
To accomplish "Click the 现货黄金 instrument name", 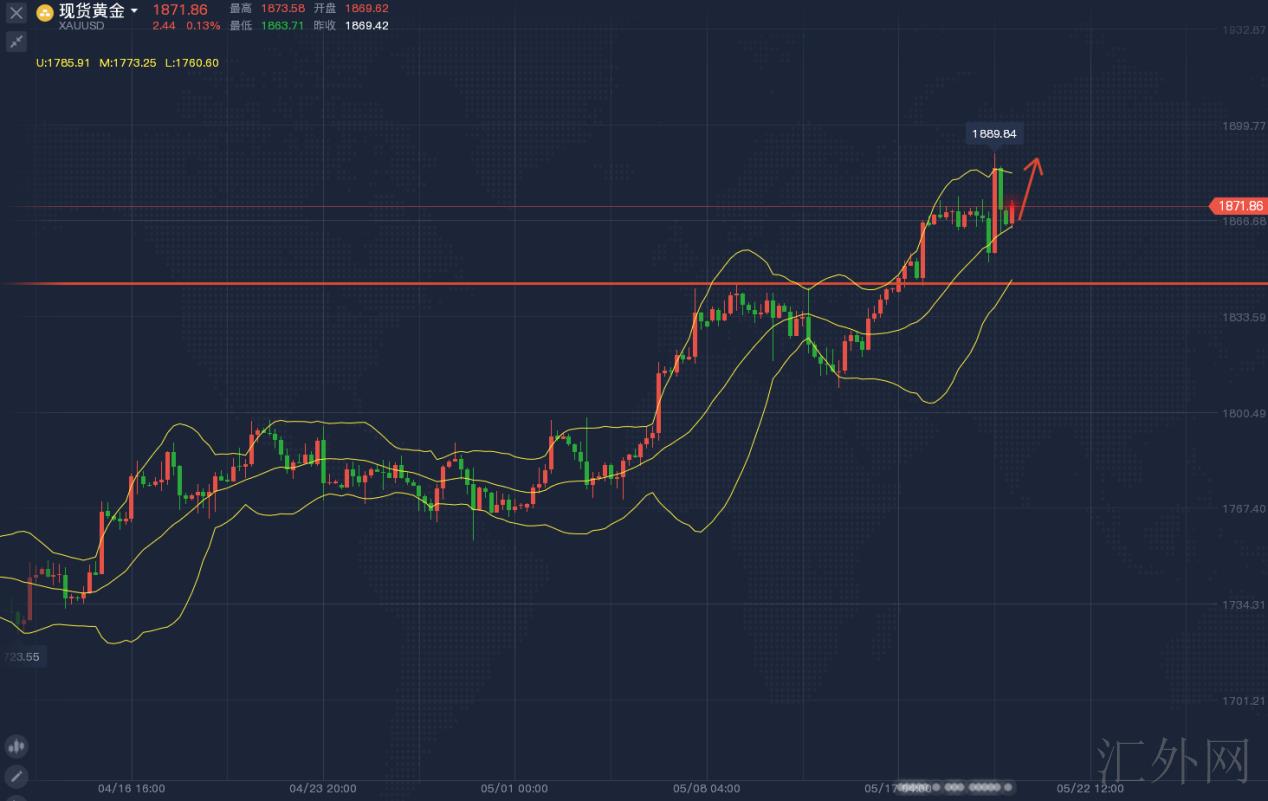I will tap(92, 11).
